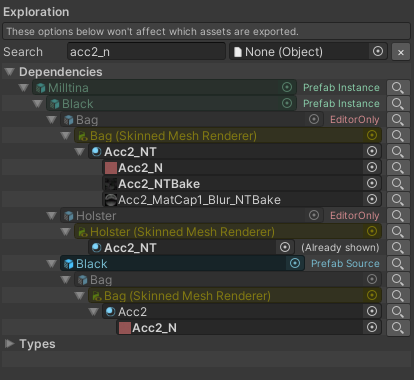Collapse the Holster EditorOnly node
Viewport: 414px width, 380px height.
(x=51, y=216)
